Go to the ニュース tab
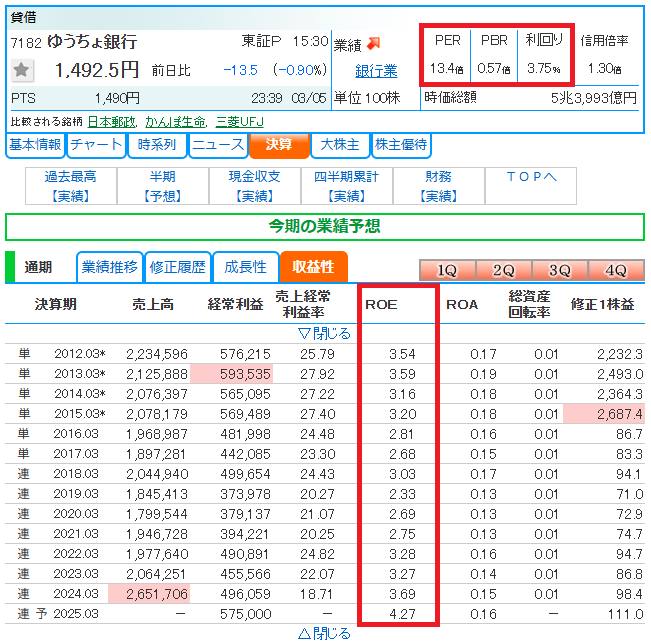 click(x=218, y=145)
